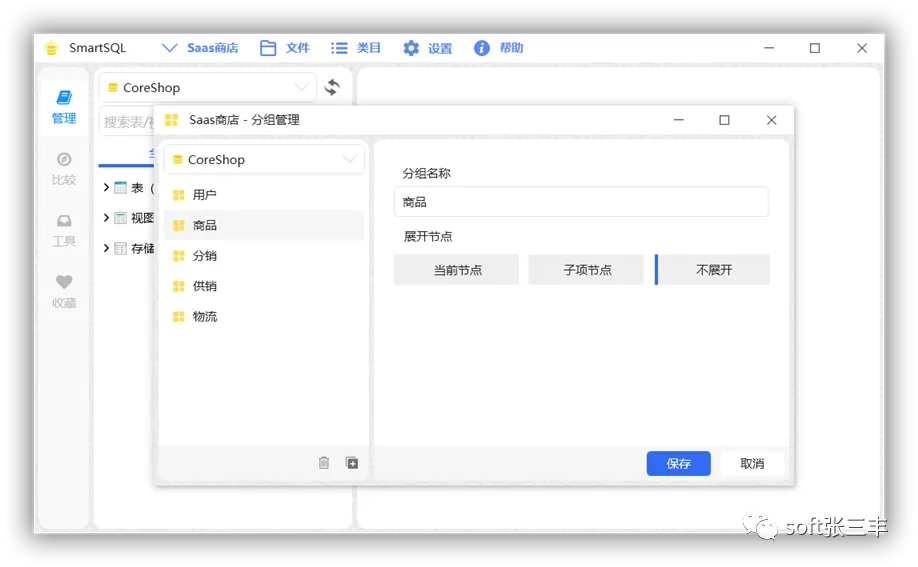
Task: Open the 设置 settings menu
Action: 427,48
